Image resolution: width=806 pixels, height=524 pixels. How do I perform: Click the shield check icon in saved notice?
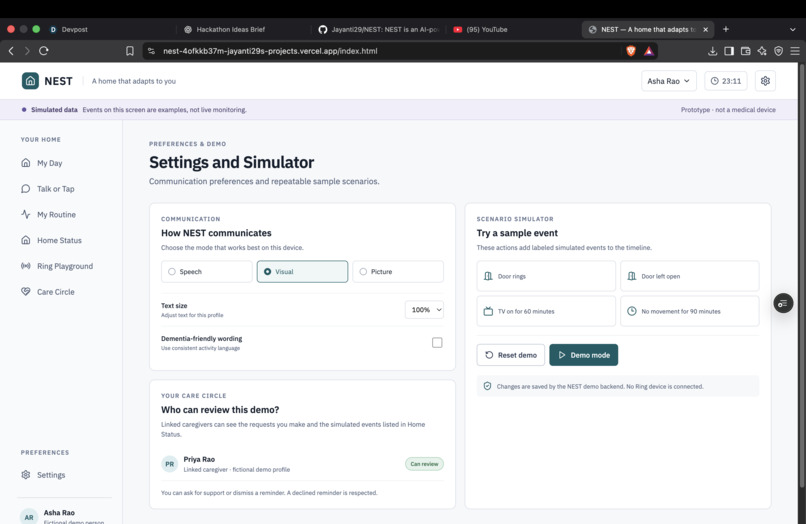coord(487,386)
